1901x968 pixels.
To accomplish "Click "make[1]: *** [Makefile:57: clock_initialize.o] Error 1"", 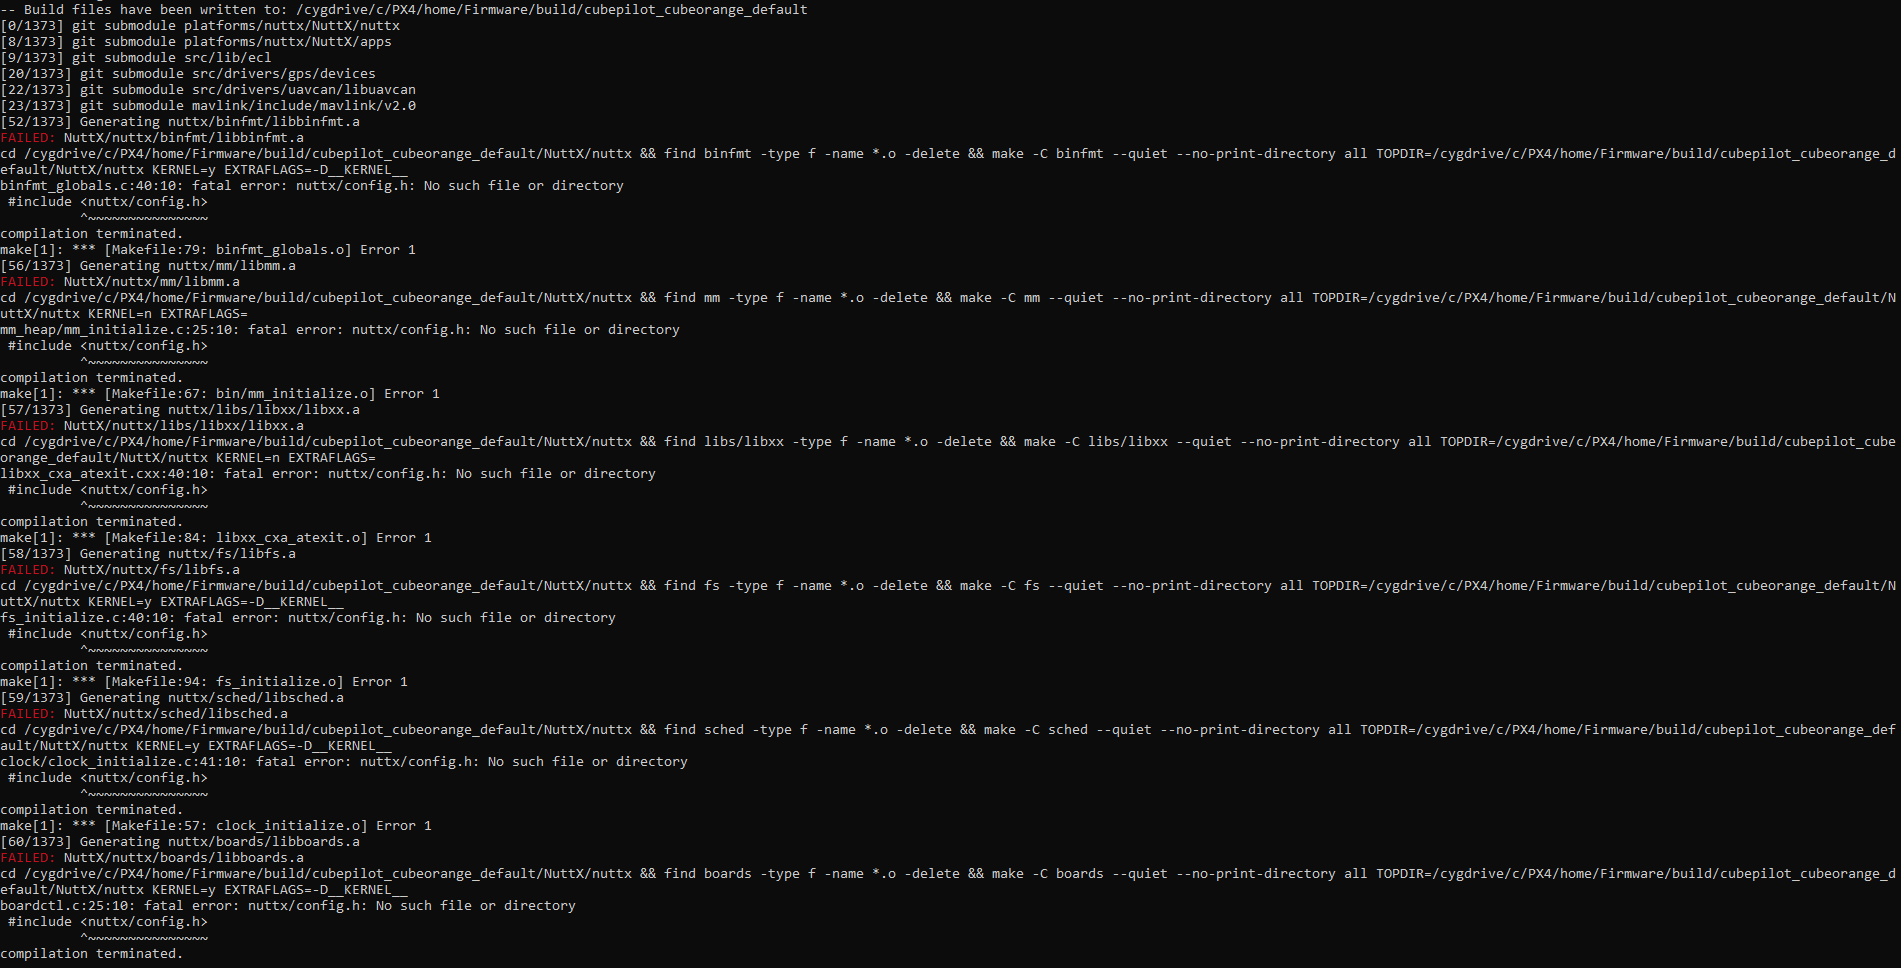I will (x=216, y=825).
